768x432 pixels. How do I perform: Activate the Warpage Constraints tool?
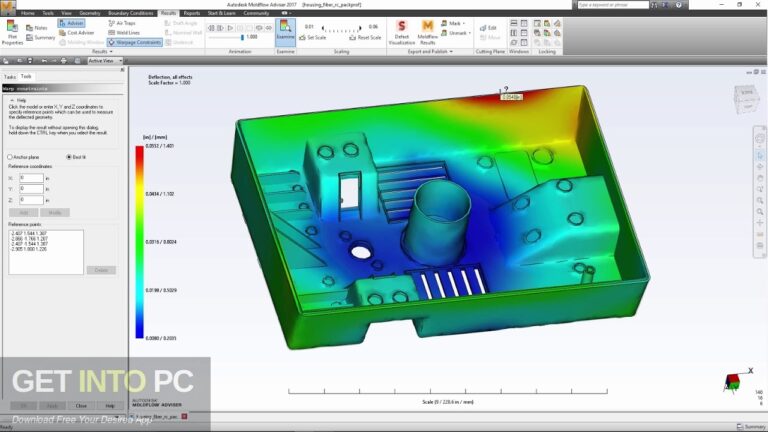click(x=135, y=43)
